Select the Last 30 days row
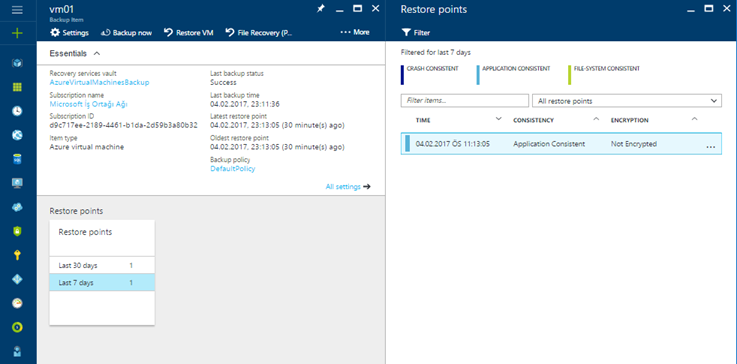Screen dimensions: 737x364 [102, 265]
